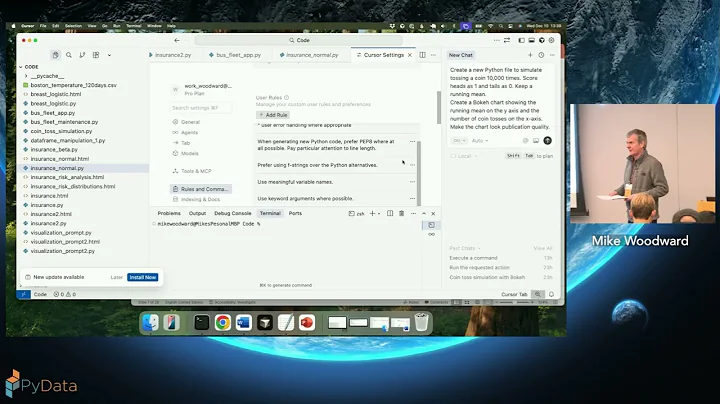Split the editor to the right
The width and height of the screenshot is (720, 404).
coord(422,55)
